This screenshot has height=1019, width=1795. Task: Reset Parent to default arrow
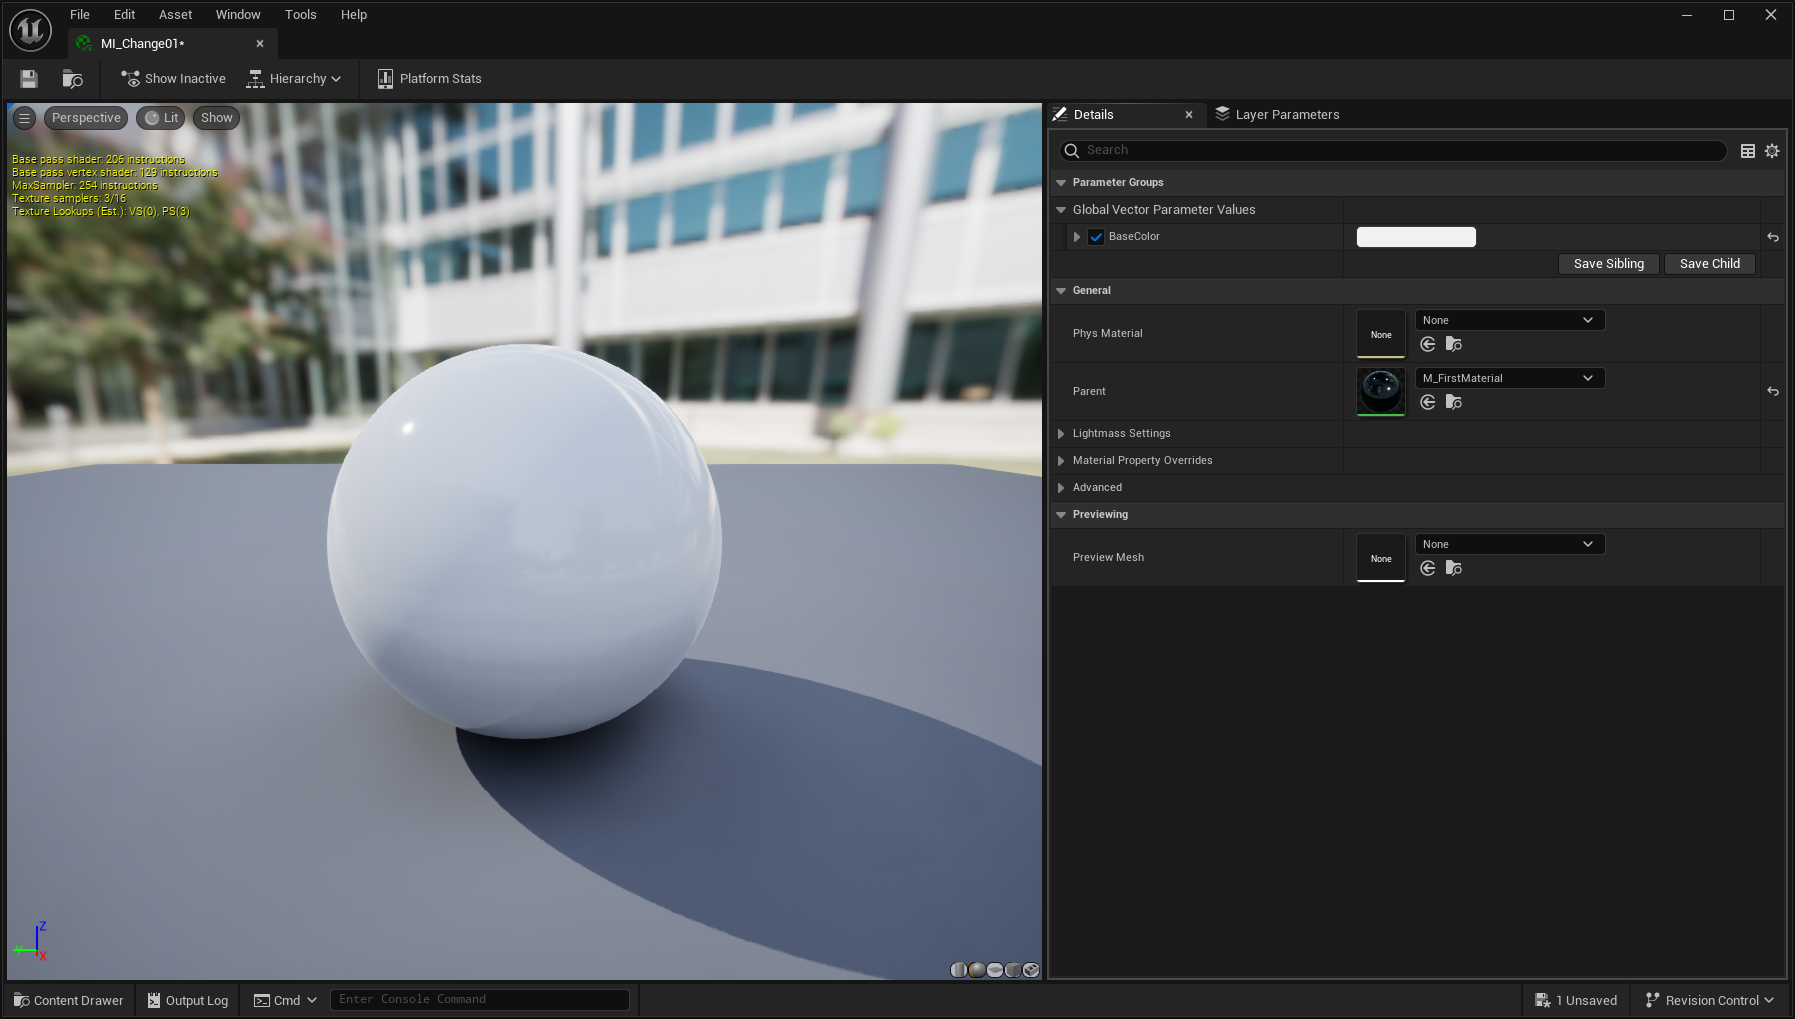tap(1773, 391)
